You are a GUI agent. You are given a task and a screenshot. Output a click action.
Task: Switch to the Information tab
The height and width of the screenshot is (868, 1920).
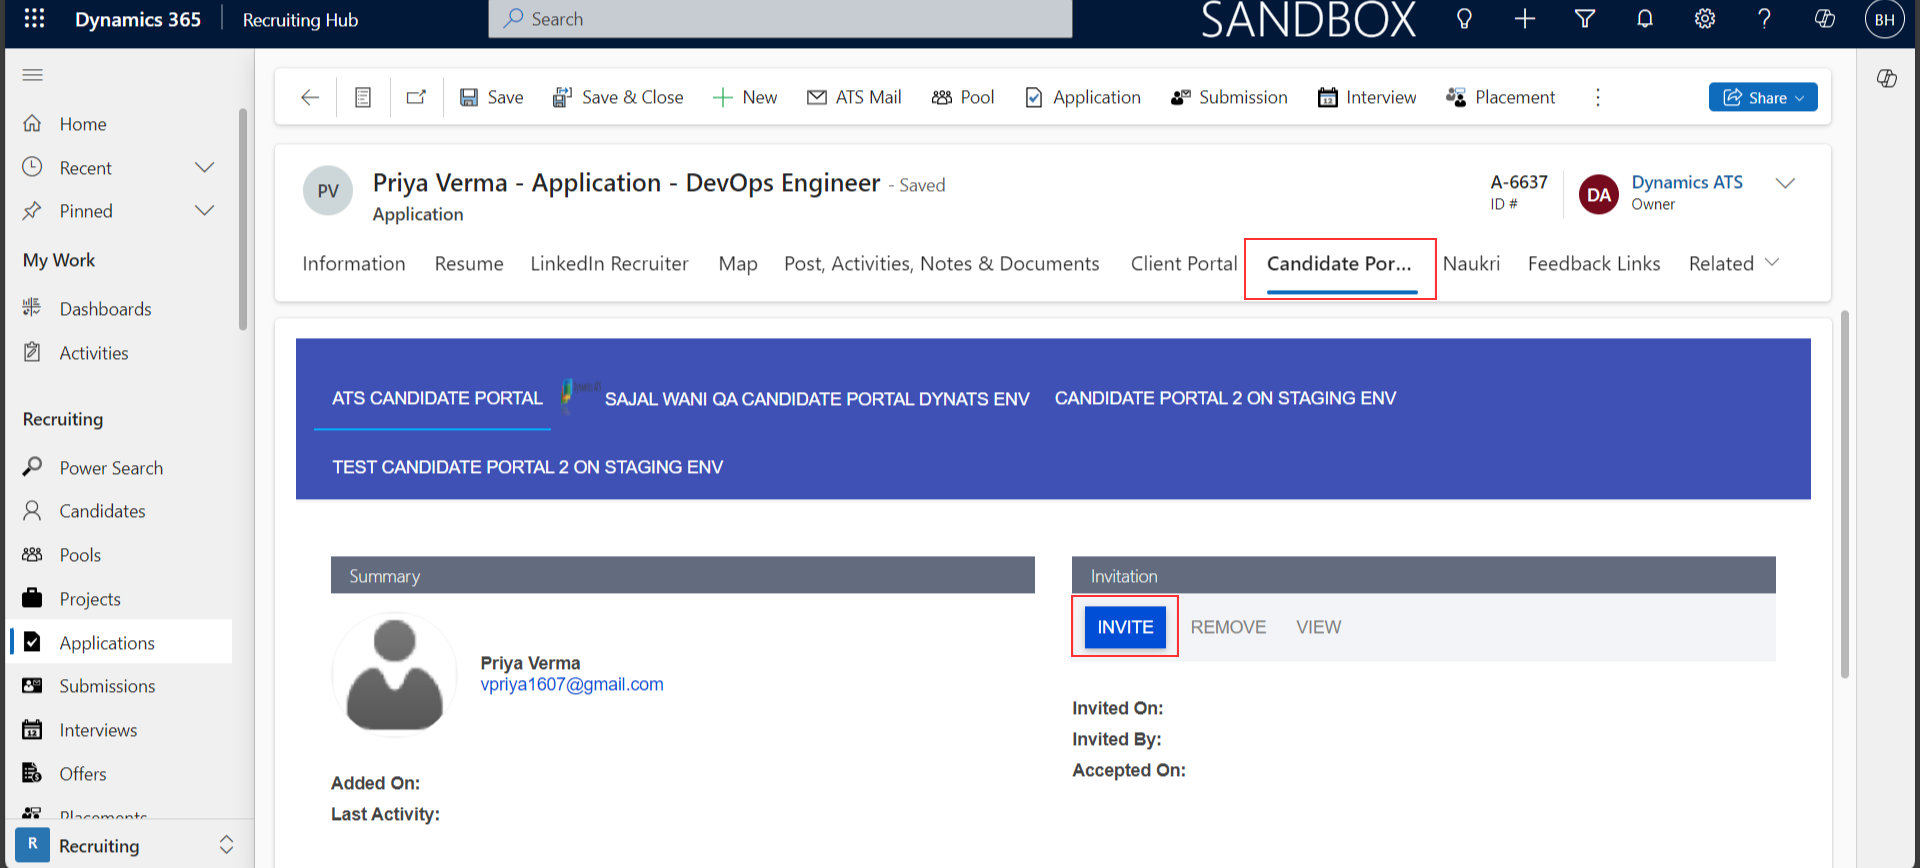354,263
